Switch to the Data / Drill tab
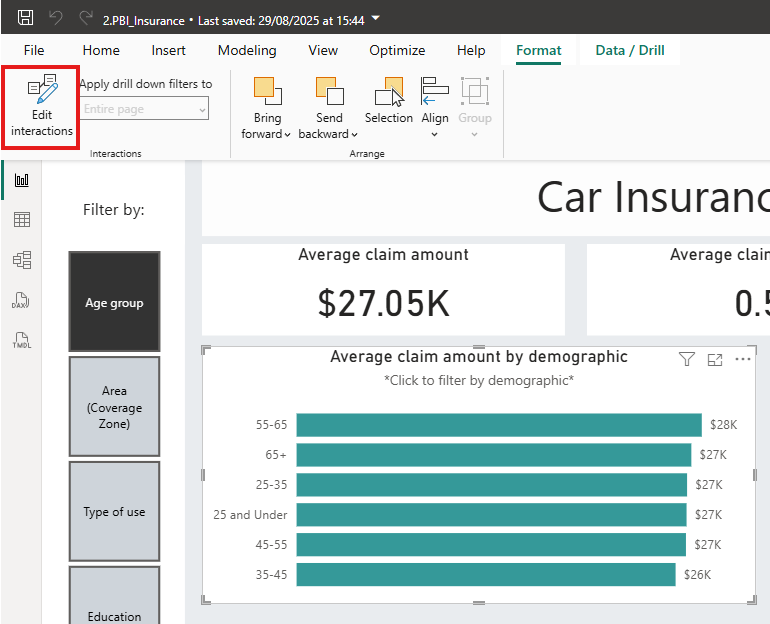The width and height of the screenshot is (770, 624). [x=629, y=50]
